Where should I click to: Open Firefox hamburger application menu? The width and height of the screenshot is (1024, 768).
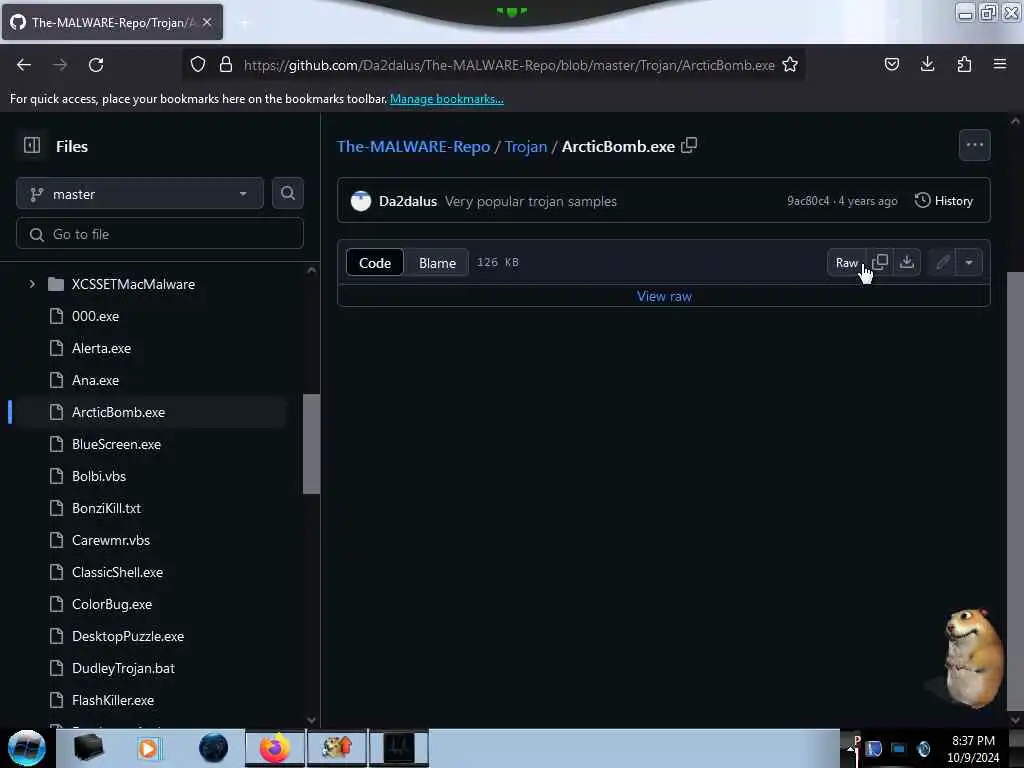click(x=999, y=64)
